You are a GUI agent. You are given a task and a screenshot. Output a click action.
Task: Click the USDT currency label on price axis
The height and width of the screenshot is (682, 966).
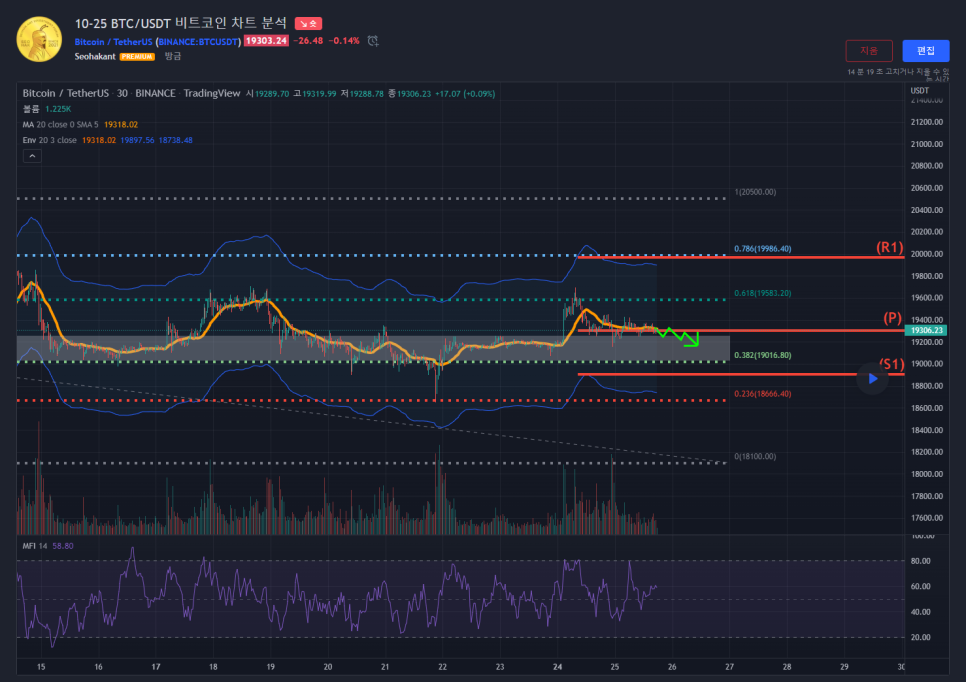pos(920,91)
